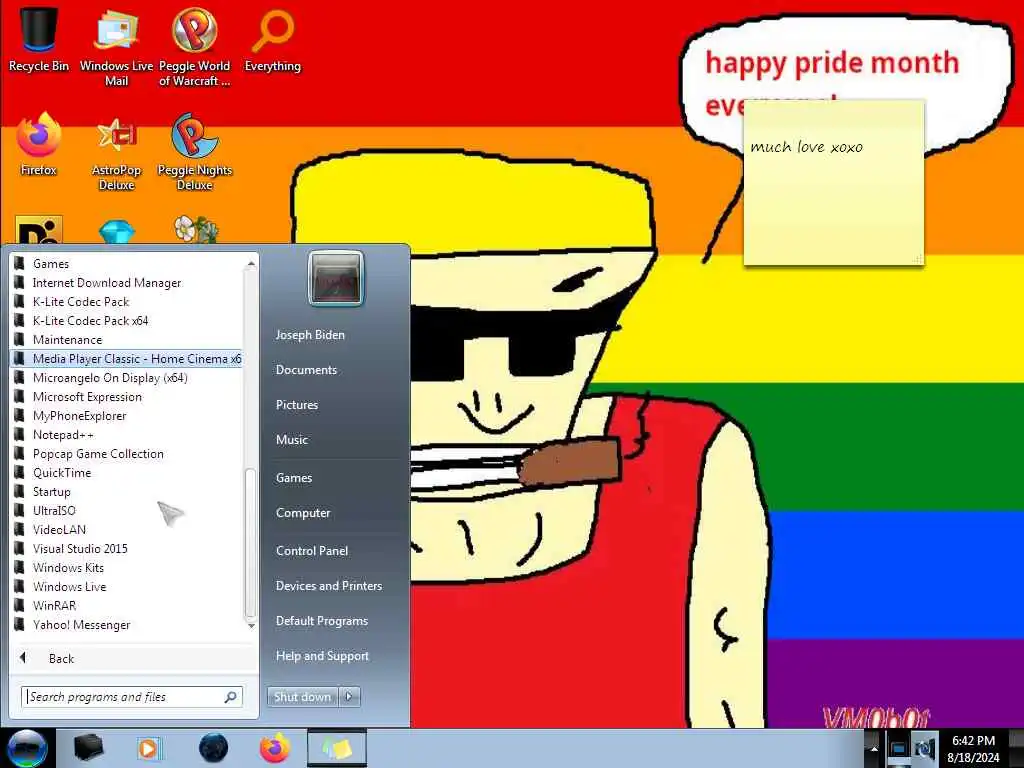Open Documents from Start menu

point(306,370)
